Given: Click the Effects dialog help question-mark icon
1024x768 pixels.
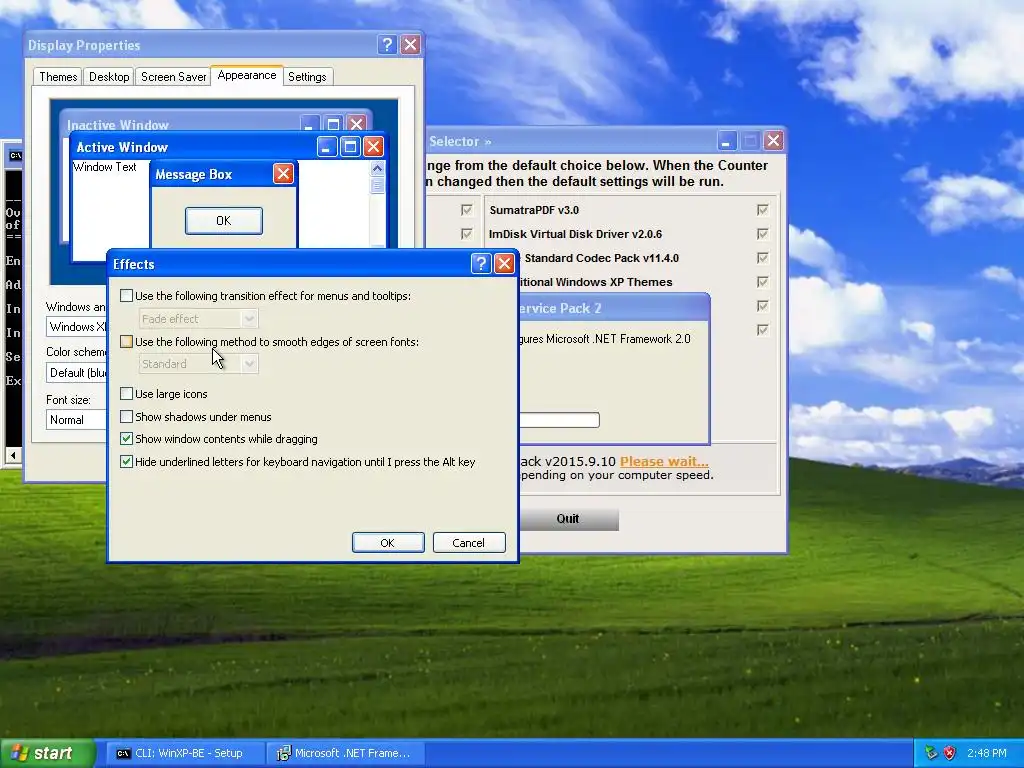Looking at the screenshot, I should pos(481,264).
